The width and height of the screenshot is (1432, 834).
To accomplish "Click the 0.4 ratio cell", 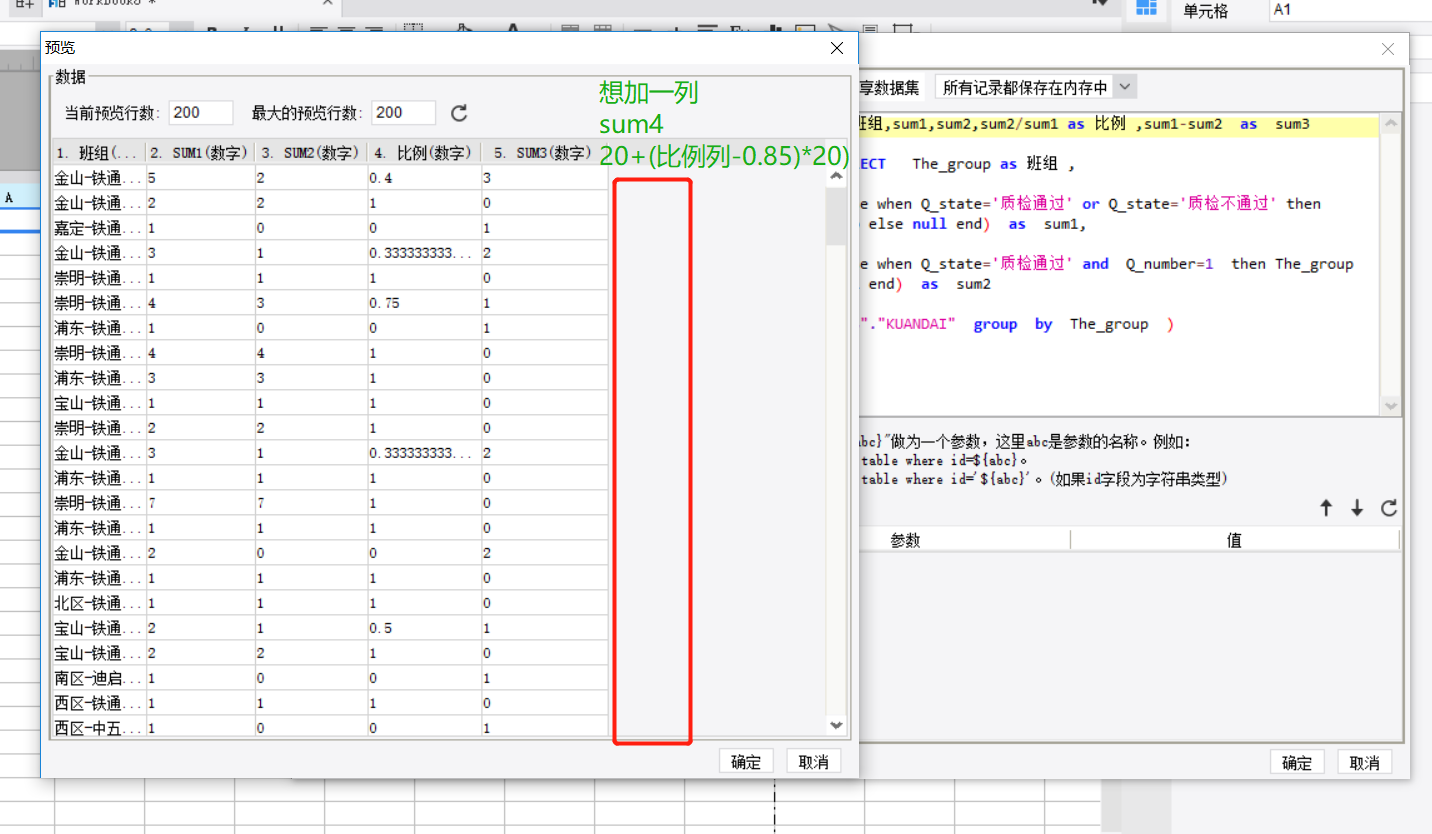I will 423,178.
